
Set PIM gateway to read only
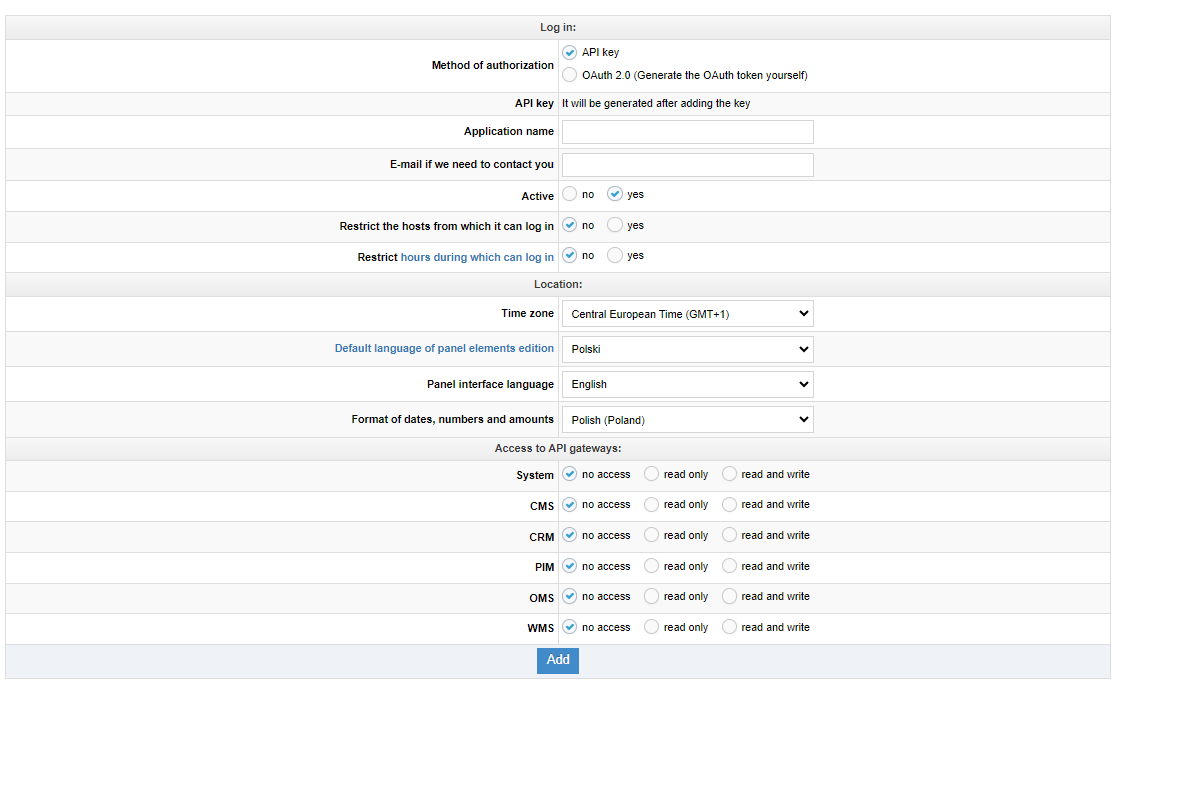[x=652, y=565]
